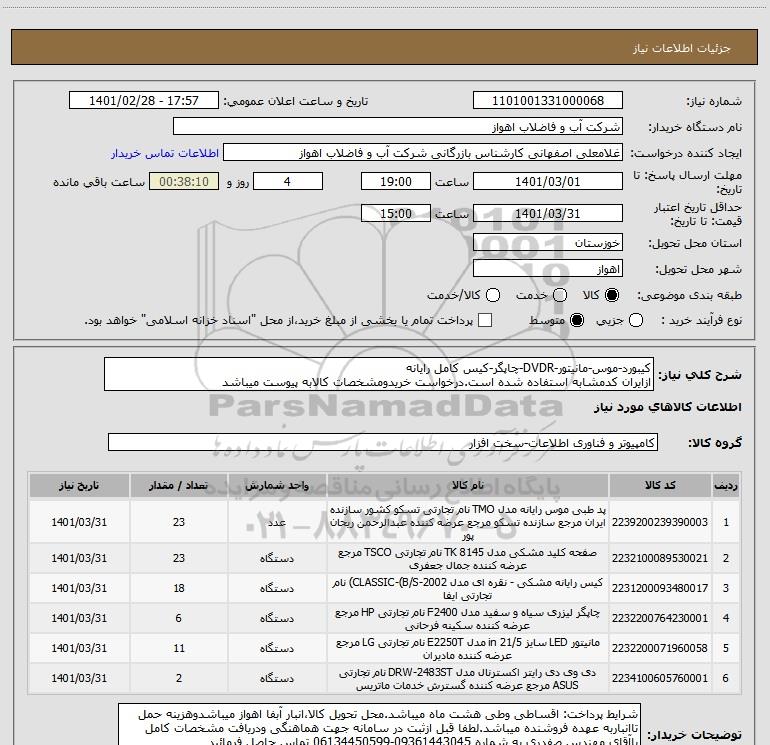The image size is (770, 745).
Task: Click the buyer name field شرکت آب و فاضلاب اهواز
Action: click(x=398, y=127)
